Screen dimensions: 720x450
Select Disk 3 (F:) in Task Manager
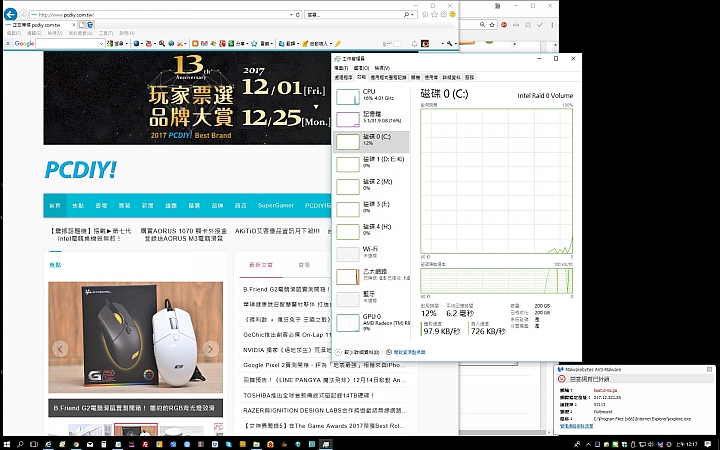point(371,209)
